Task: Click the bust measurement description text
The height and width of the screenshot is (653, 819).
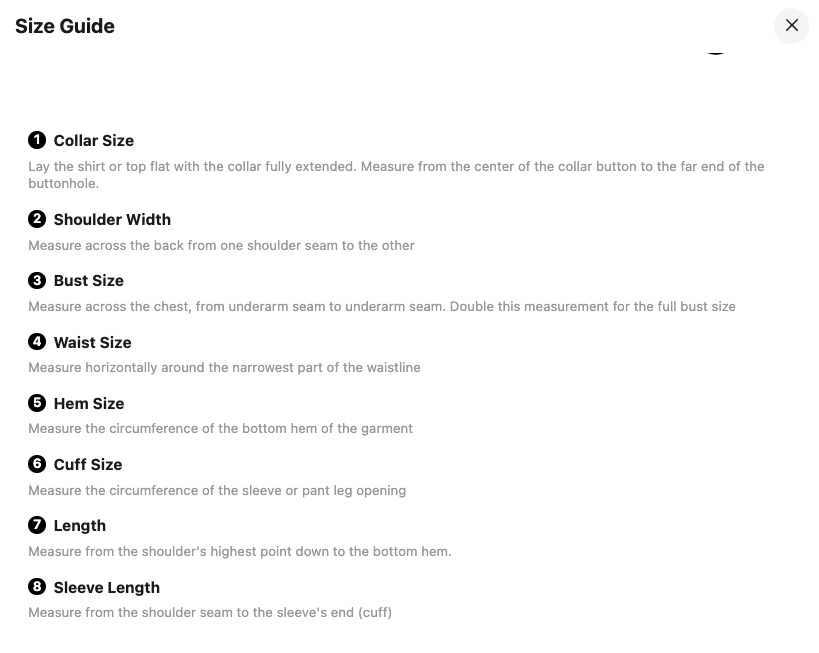Action: point(382,306)
